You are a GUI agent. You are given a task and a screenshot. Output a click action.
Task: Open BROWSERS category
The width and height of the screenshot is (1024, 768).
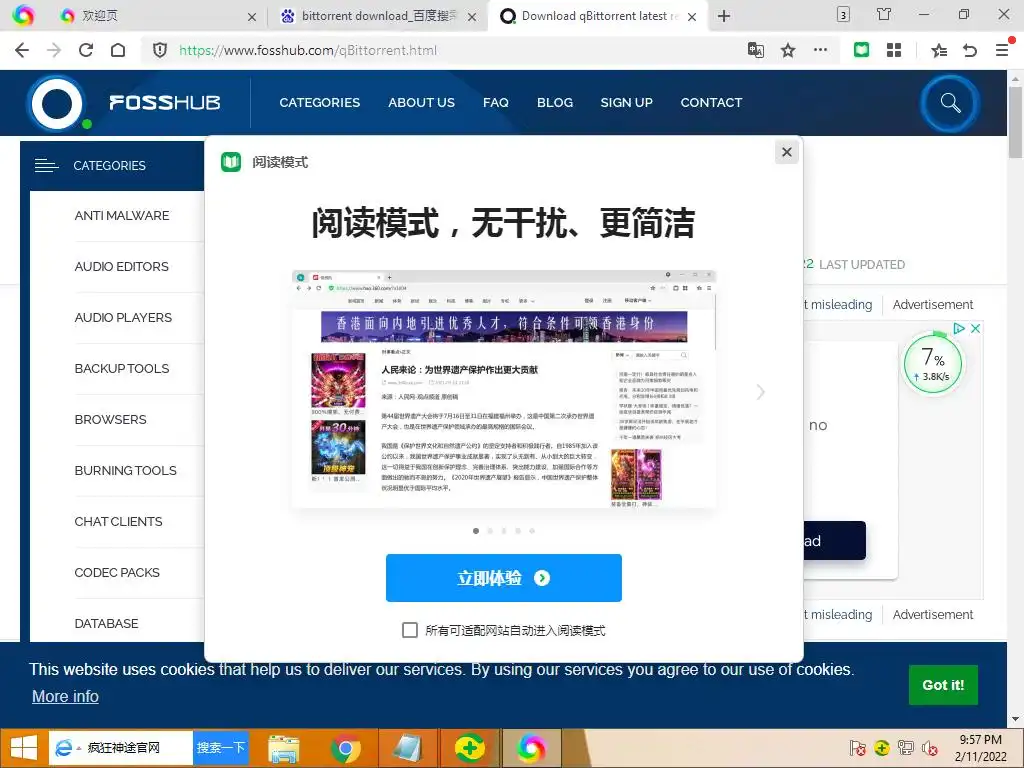110,419
